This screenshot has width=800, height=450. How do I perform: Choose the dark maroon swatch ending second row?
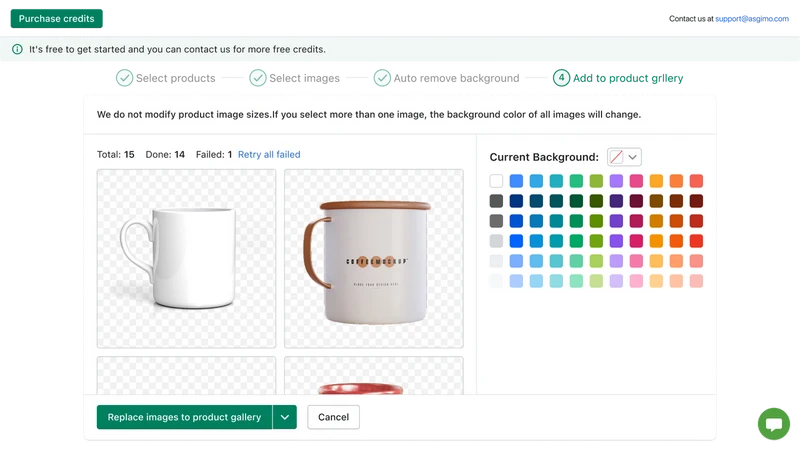pos(696,201)
